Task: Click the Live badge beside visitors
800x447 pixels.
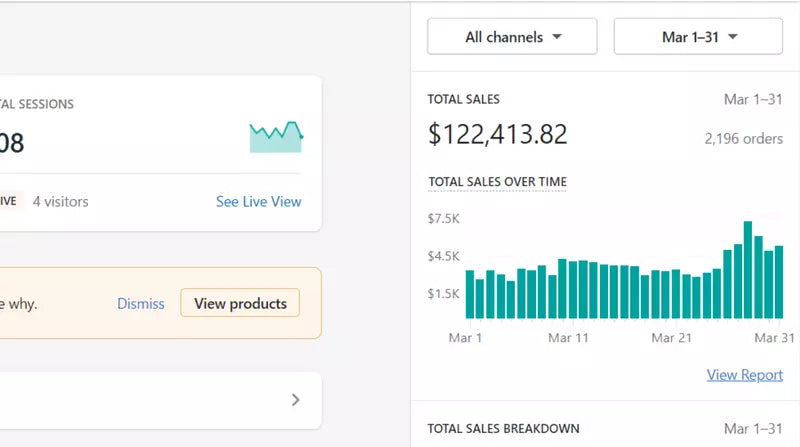Action: [x=8, y=201]
